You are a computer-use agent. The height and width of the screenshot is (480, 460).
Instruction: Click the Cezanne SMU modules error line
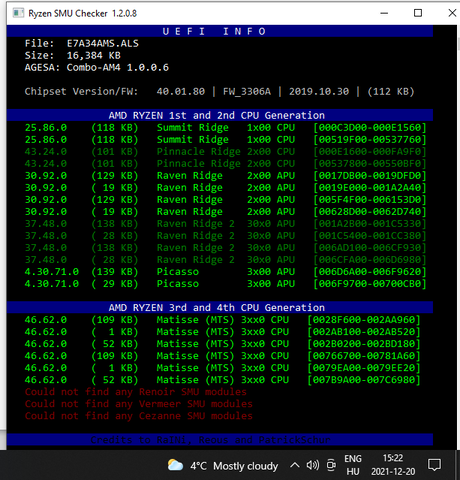point(139,416)
